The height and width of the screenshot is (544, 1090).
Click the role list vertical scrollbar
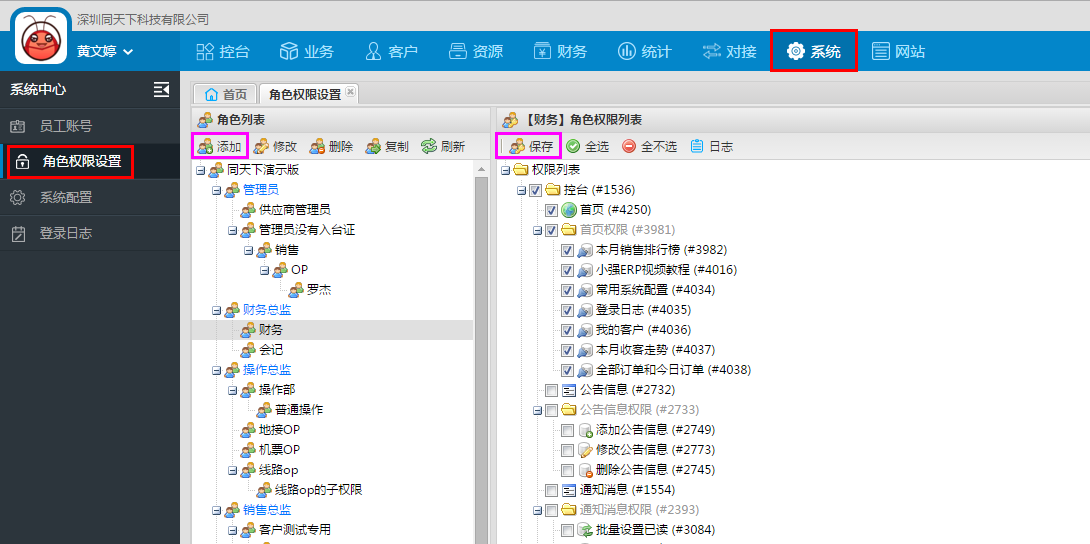pyautogui.click(x=480, y=352)
